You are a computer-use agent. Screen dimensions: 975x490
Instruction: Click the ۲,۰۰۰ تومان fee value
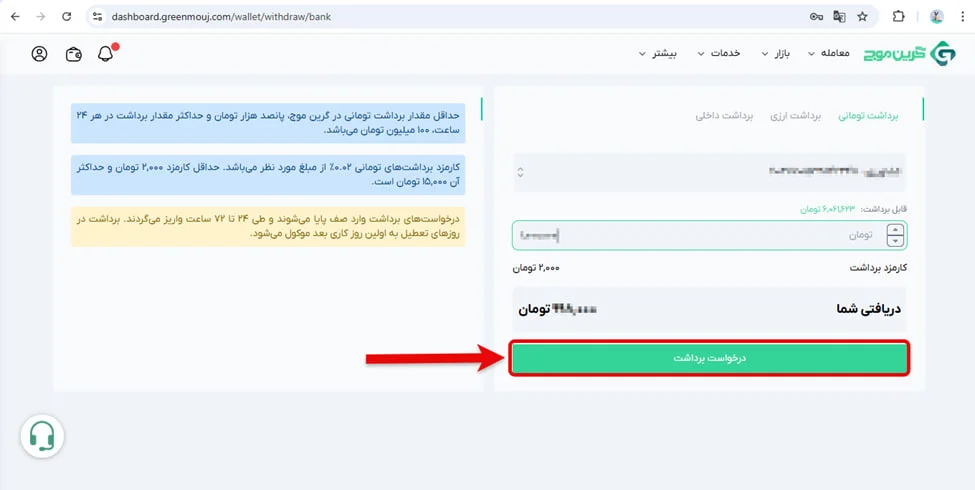point(536,268)
